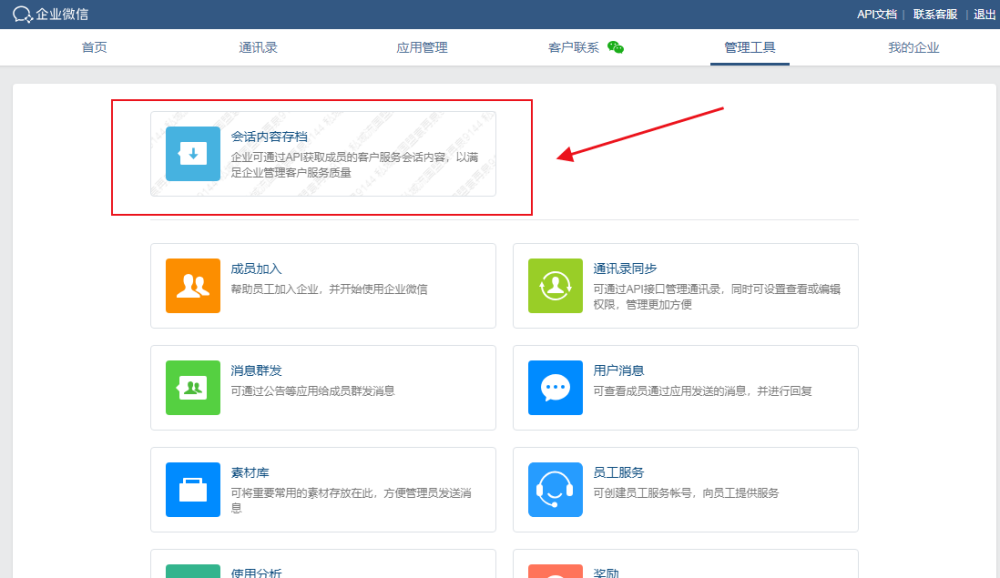Click the text 帮助员工加入企业，并开始使用企业微信
Image resolution: width=1000 pixels, height=578 pixels.
329,289
